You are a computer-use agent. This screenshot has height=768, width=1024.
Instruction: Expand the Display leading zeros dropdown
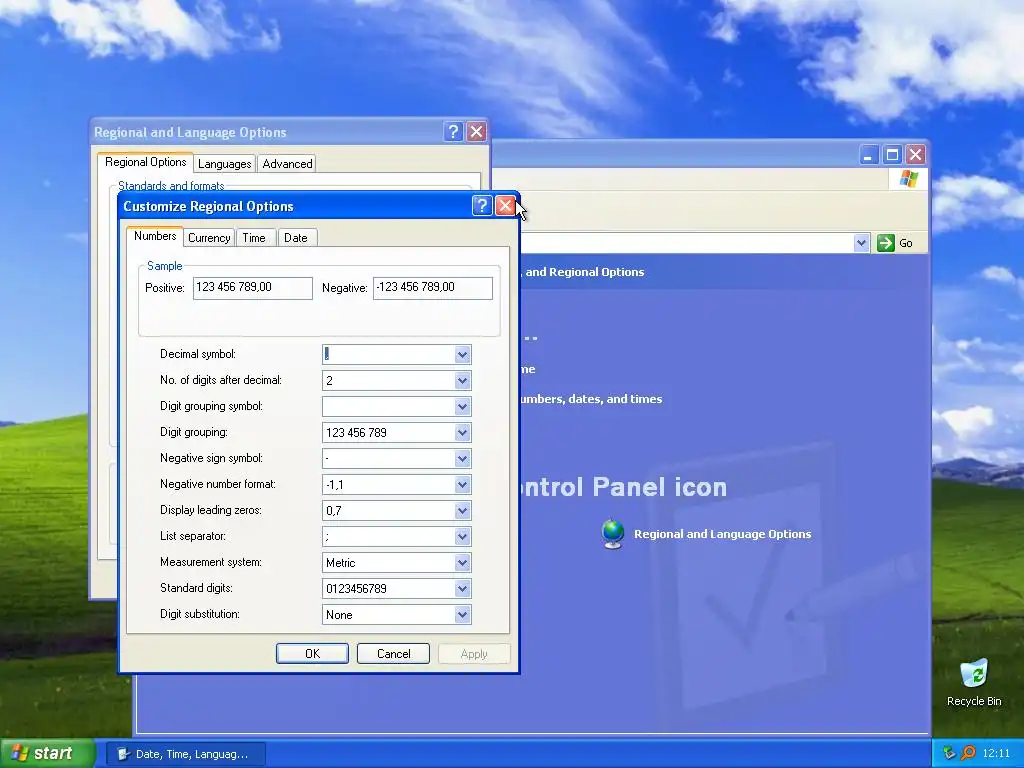[462, 511]
